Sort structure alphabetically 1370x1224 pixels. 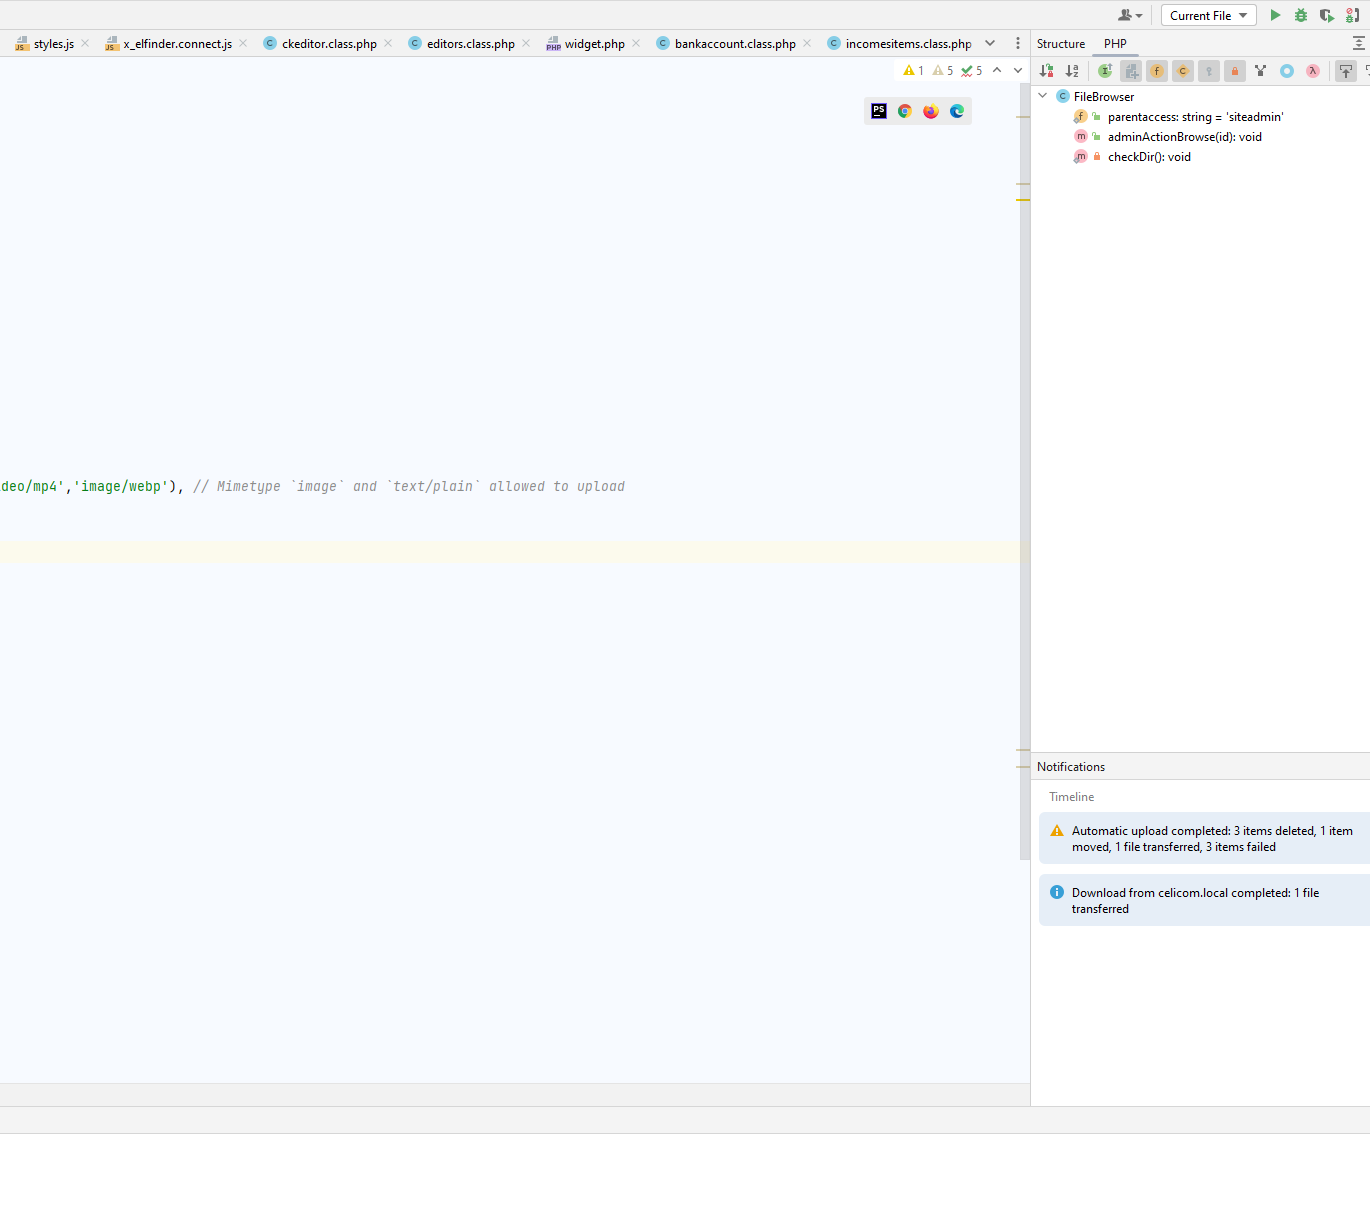coord(1072,71)
